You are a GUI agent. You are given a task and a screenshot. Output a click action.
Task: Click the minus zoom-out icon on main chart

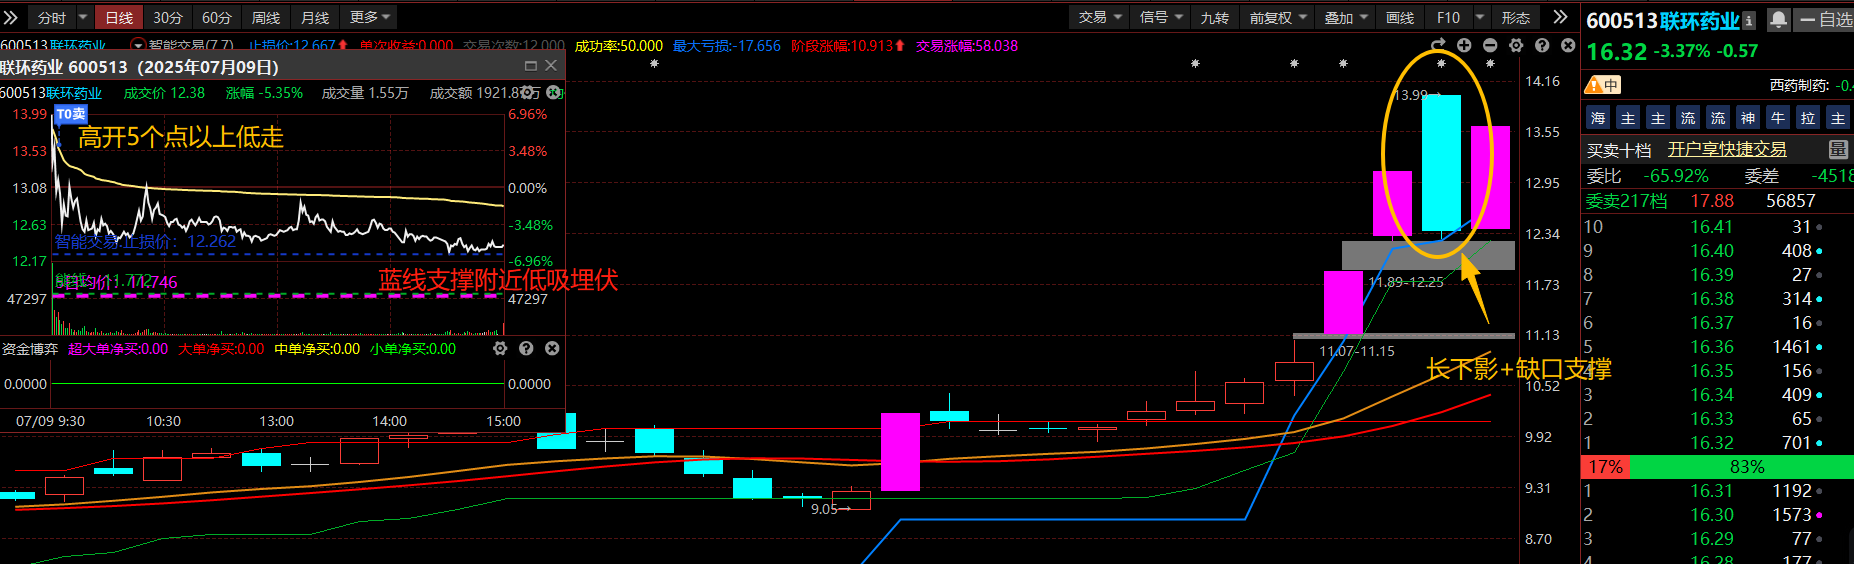pyautogui.click(x=1490, y=45)
